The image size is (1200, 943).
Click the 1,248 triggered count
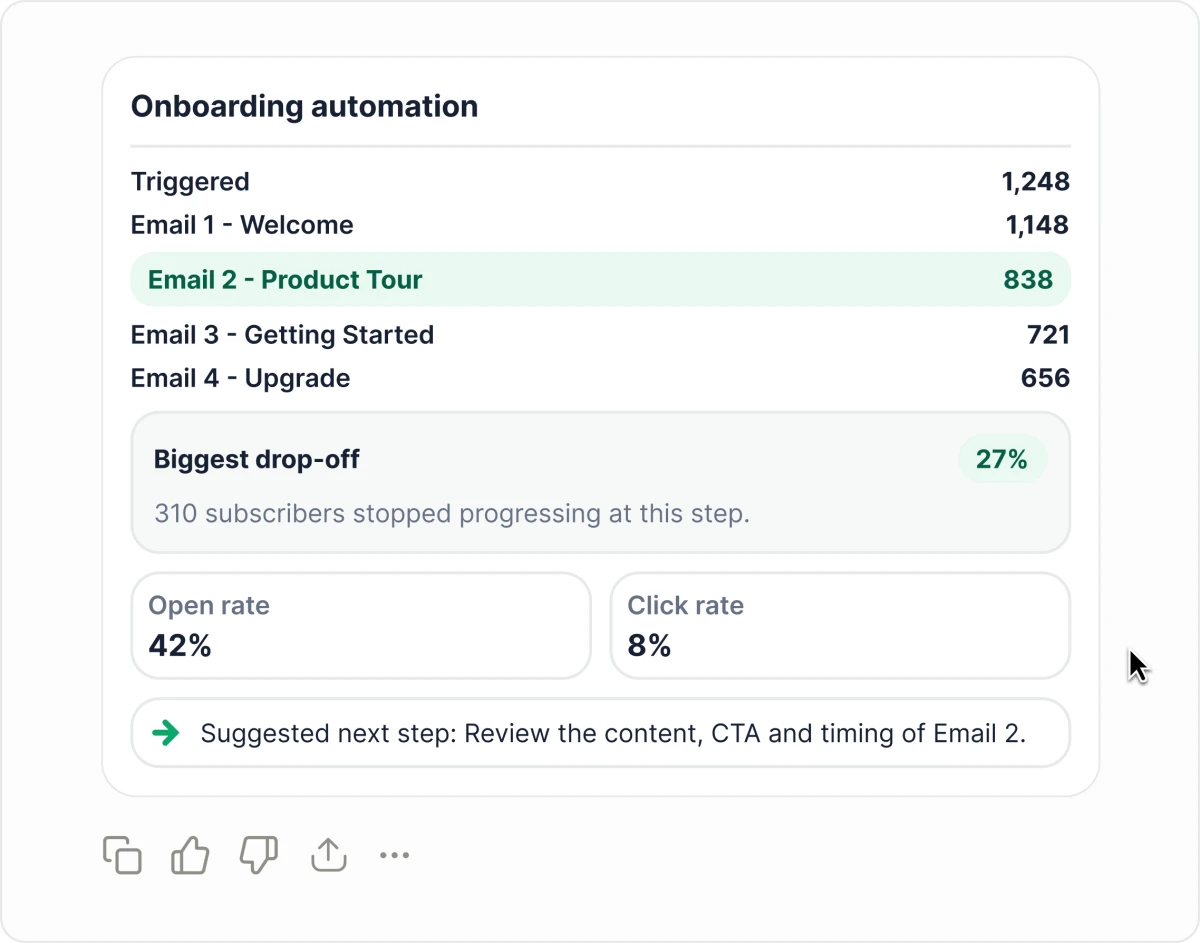coord(1036,182)
